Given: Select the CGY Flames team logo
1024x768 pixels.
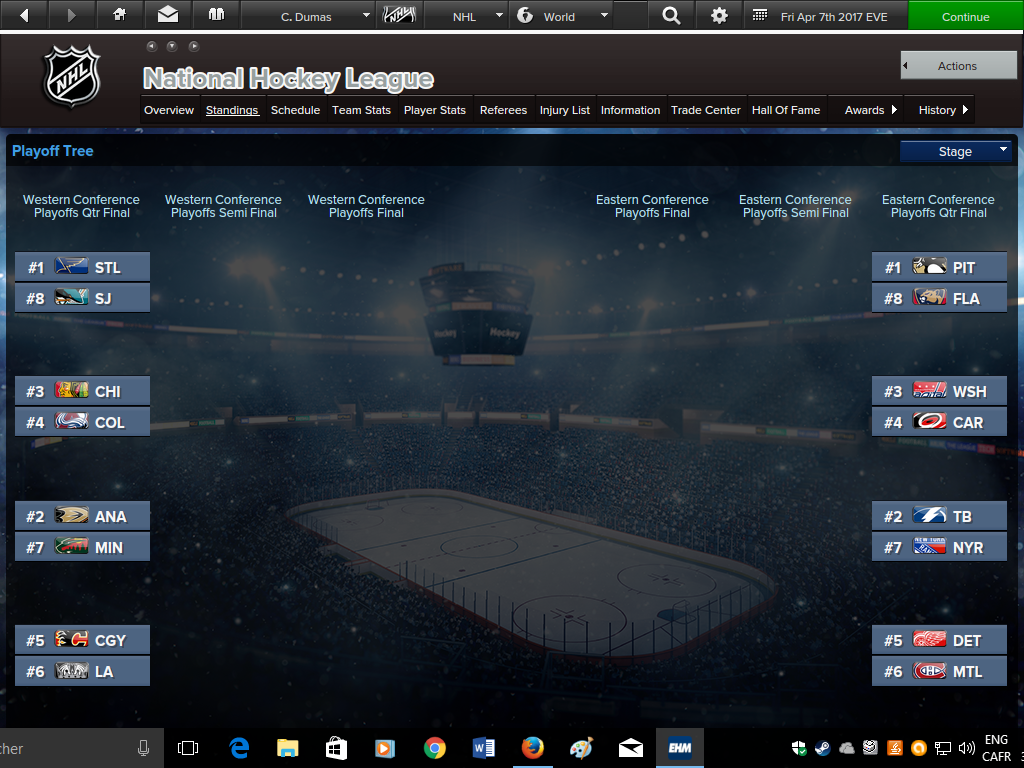Looking at the screenshot, I should (x=71, y=640).
